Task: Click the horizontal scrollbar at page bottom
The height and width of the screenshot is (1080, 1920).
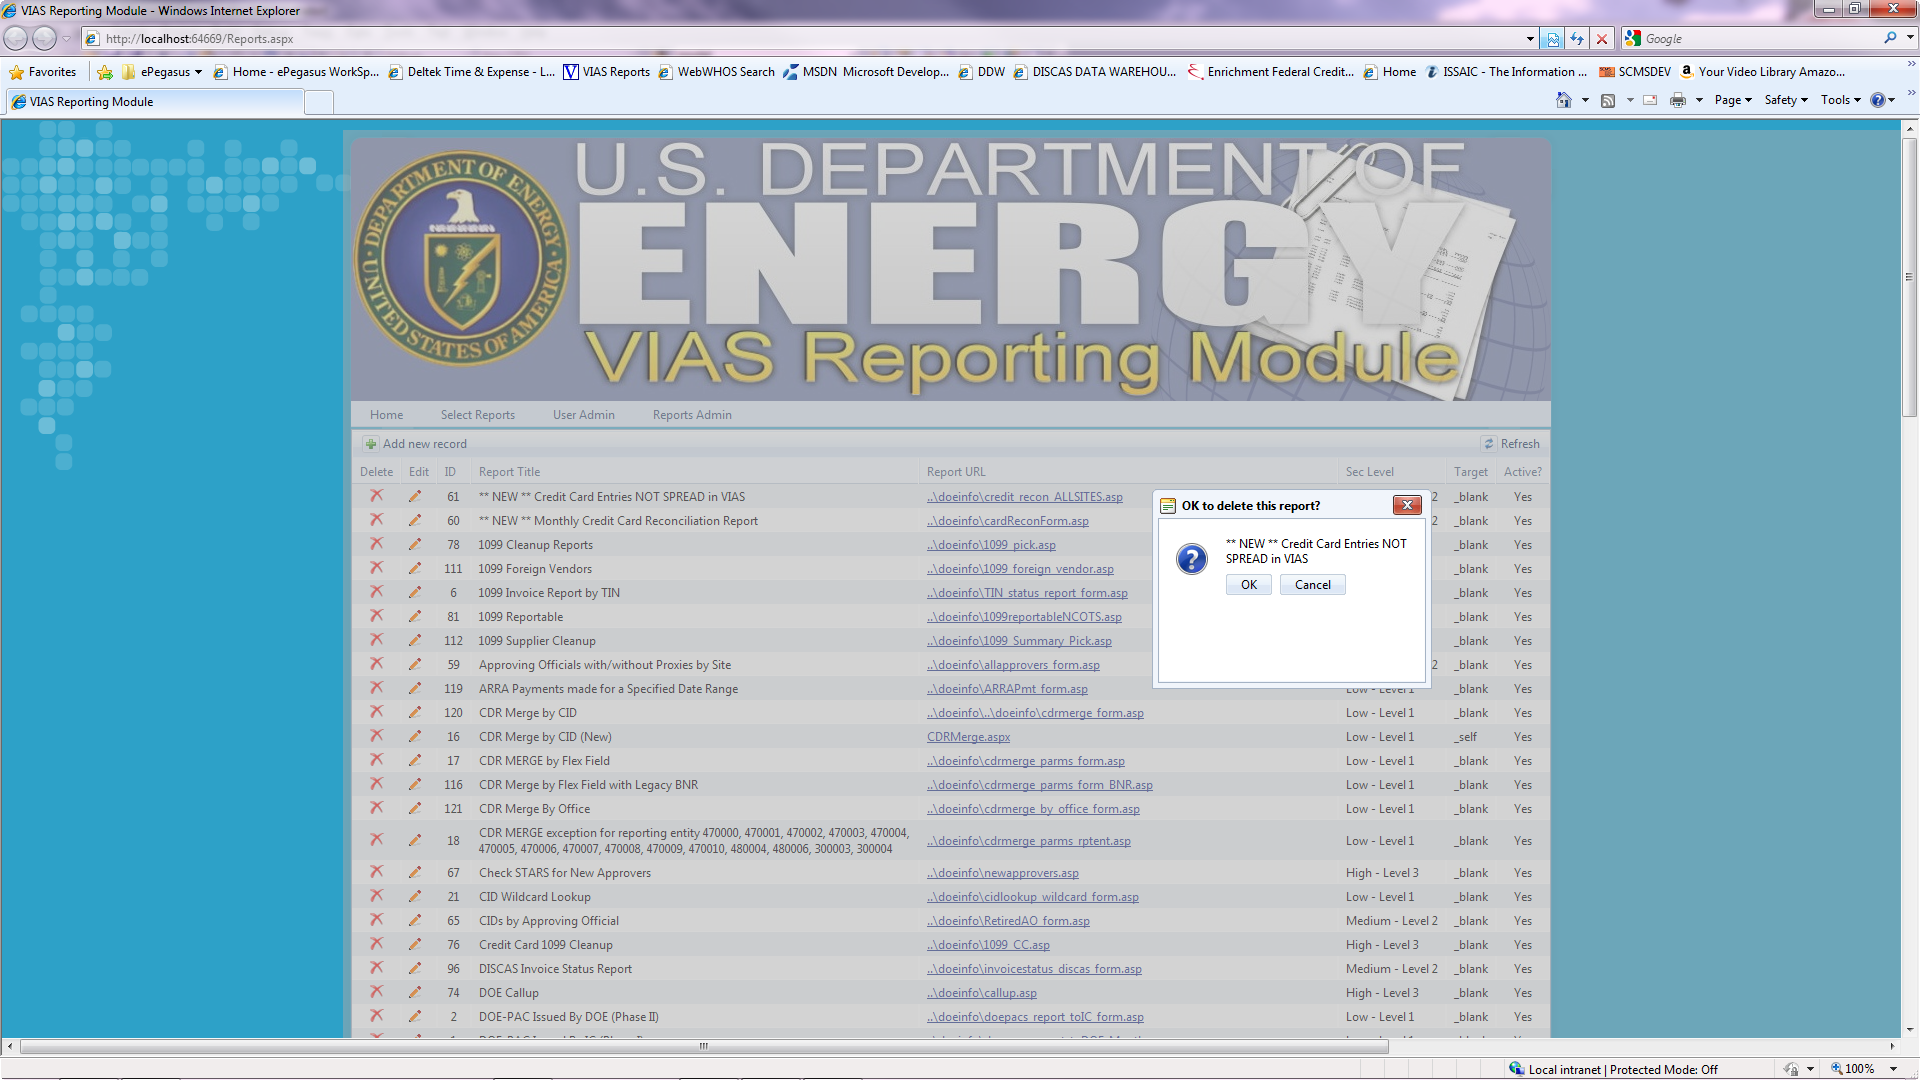Action: coord(703,1047)
